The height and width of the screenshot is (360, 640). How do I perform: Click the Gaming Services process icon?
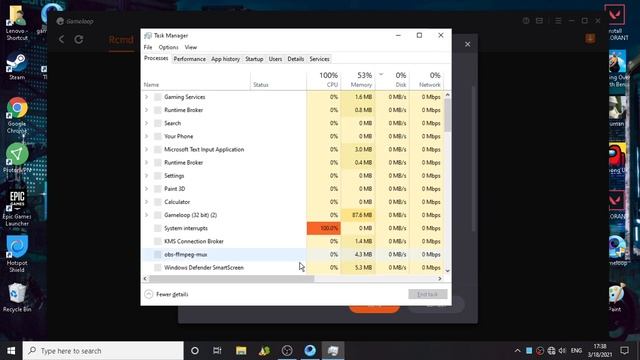pos(158,97)
